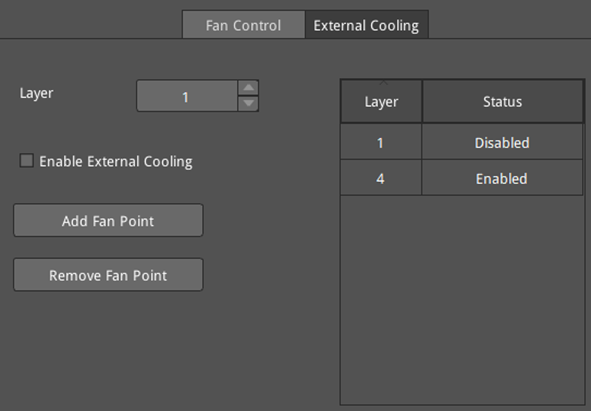This screenshot has height=411, width=591.
Task: Increase the Layer value with up arrow
Action: tap(248, 88)
